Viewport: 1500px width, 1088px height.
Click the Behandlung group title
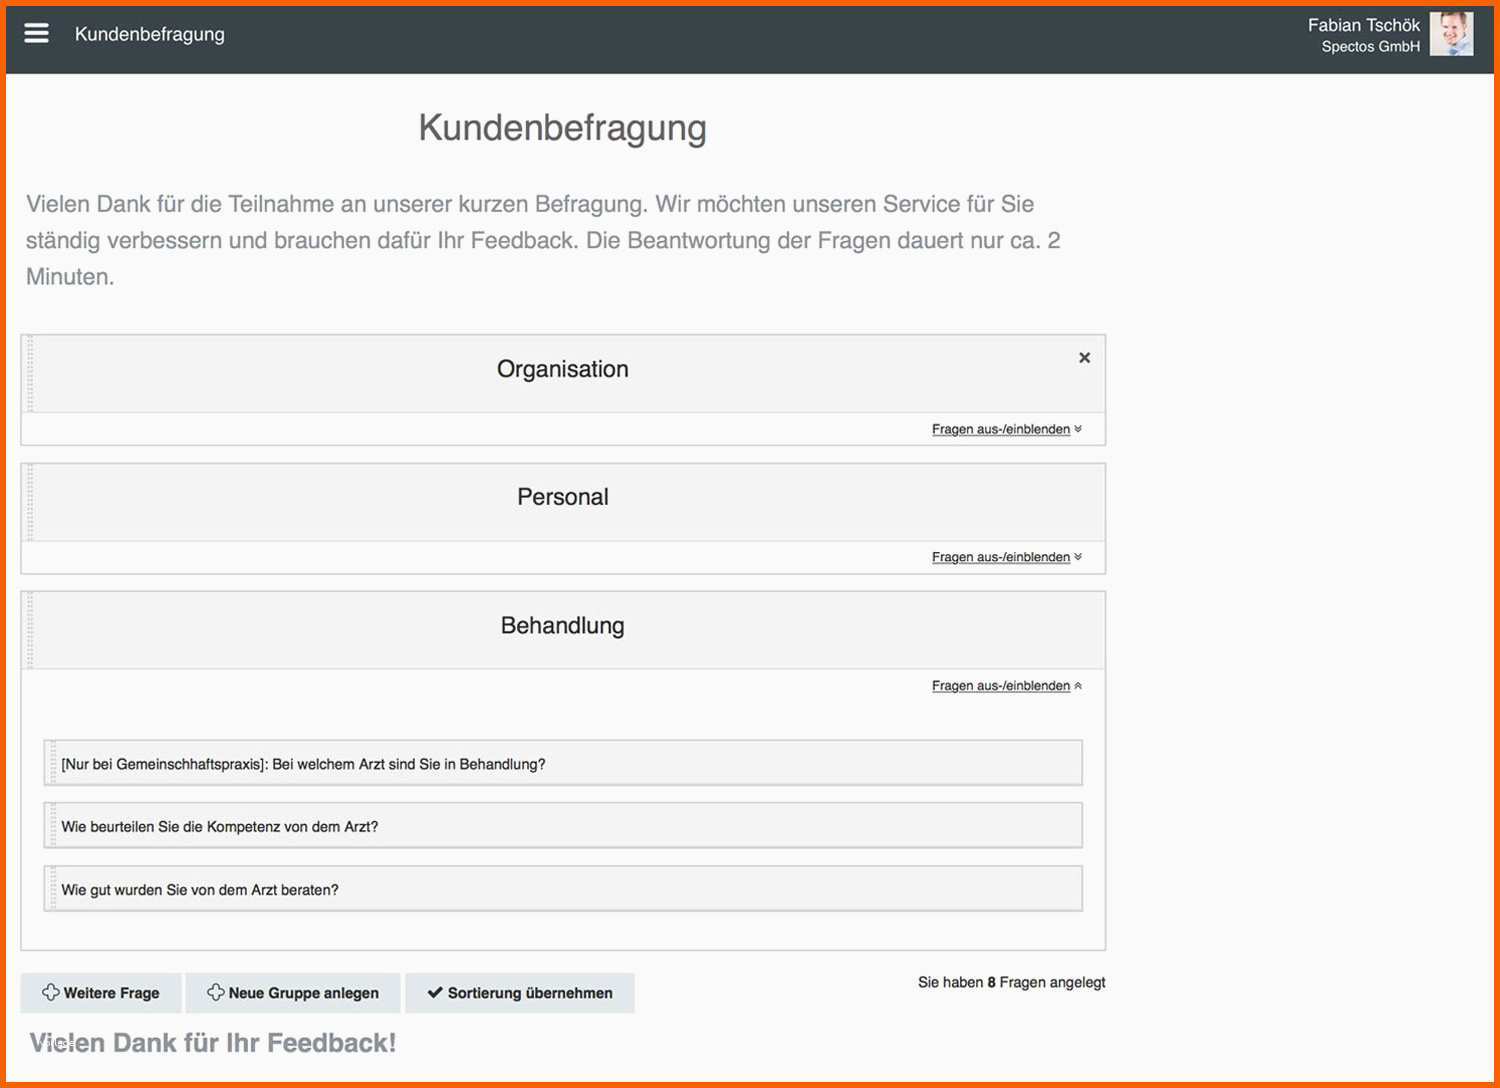[x=563, y=626]
